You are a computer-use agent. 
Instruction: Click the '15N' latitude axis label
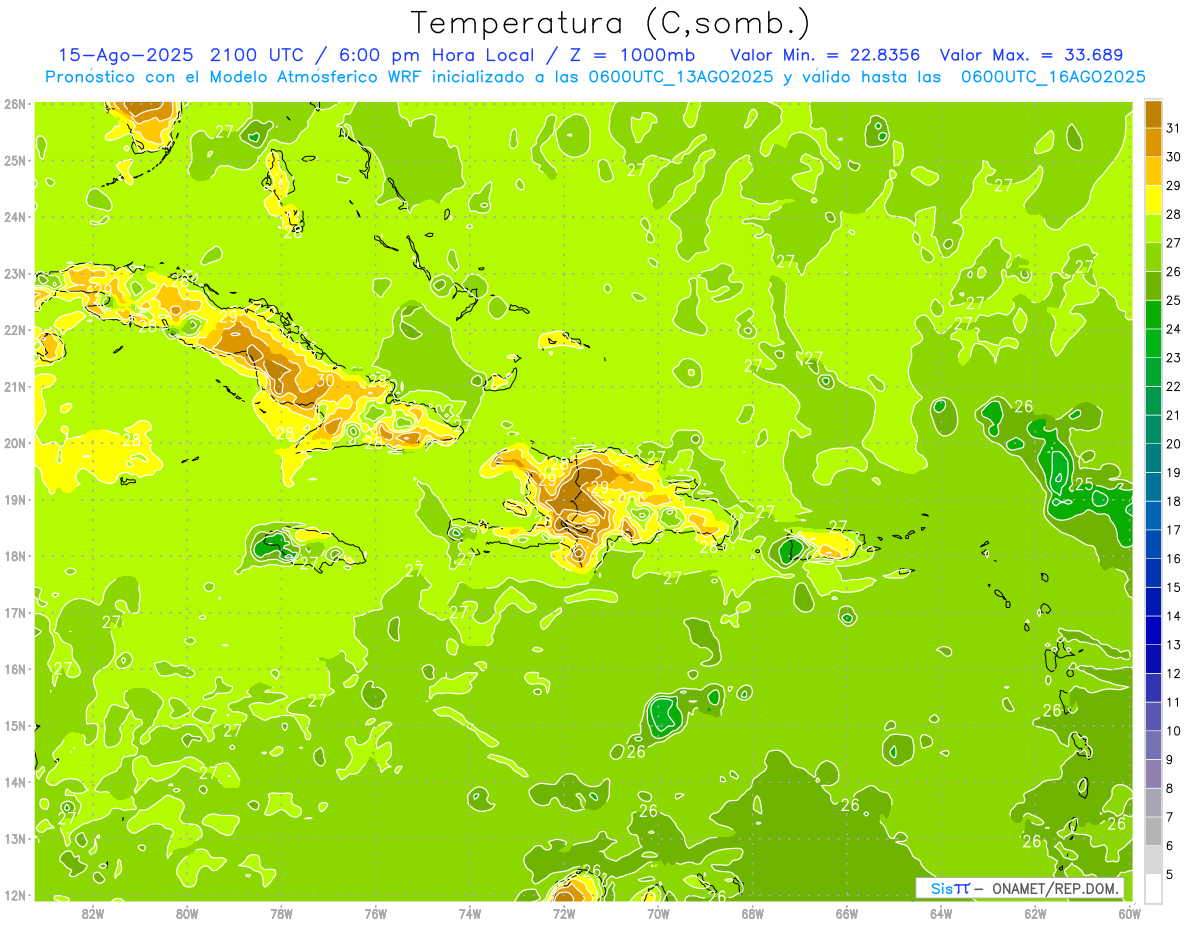pos(15,726)
